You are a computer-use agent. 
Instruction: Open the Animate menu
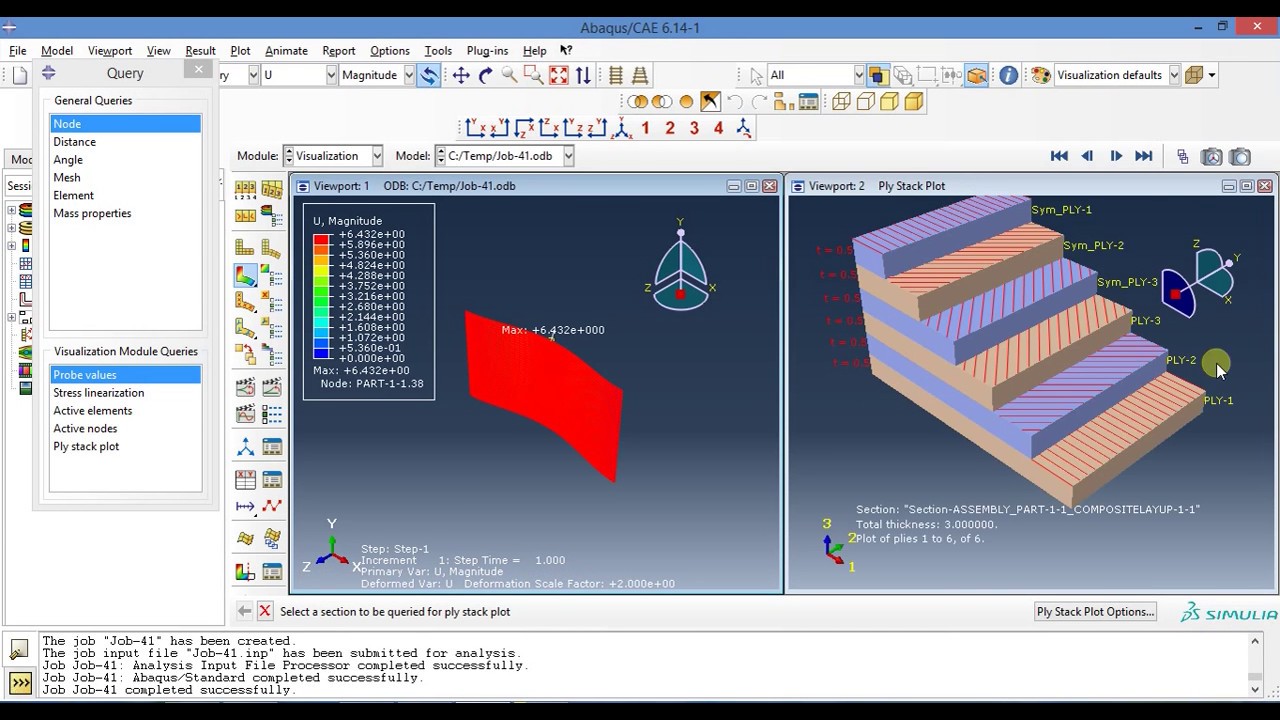[x=286, y=50]
